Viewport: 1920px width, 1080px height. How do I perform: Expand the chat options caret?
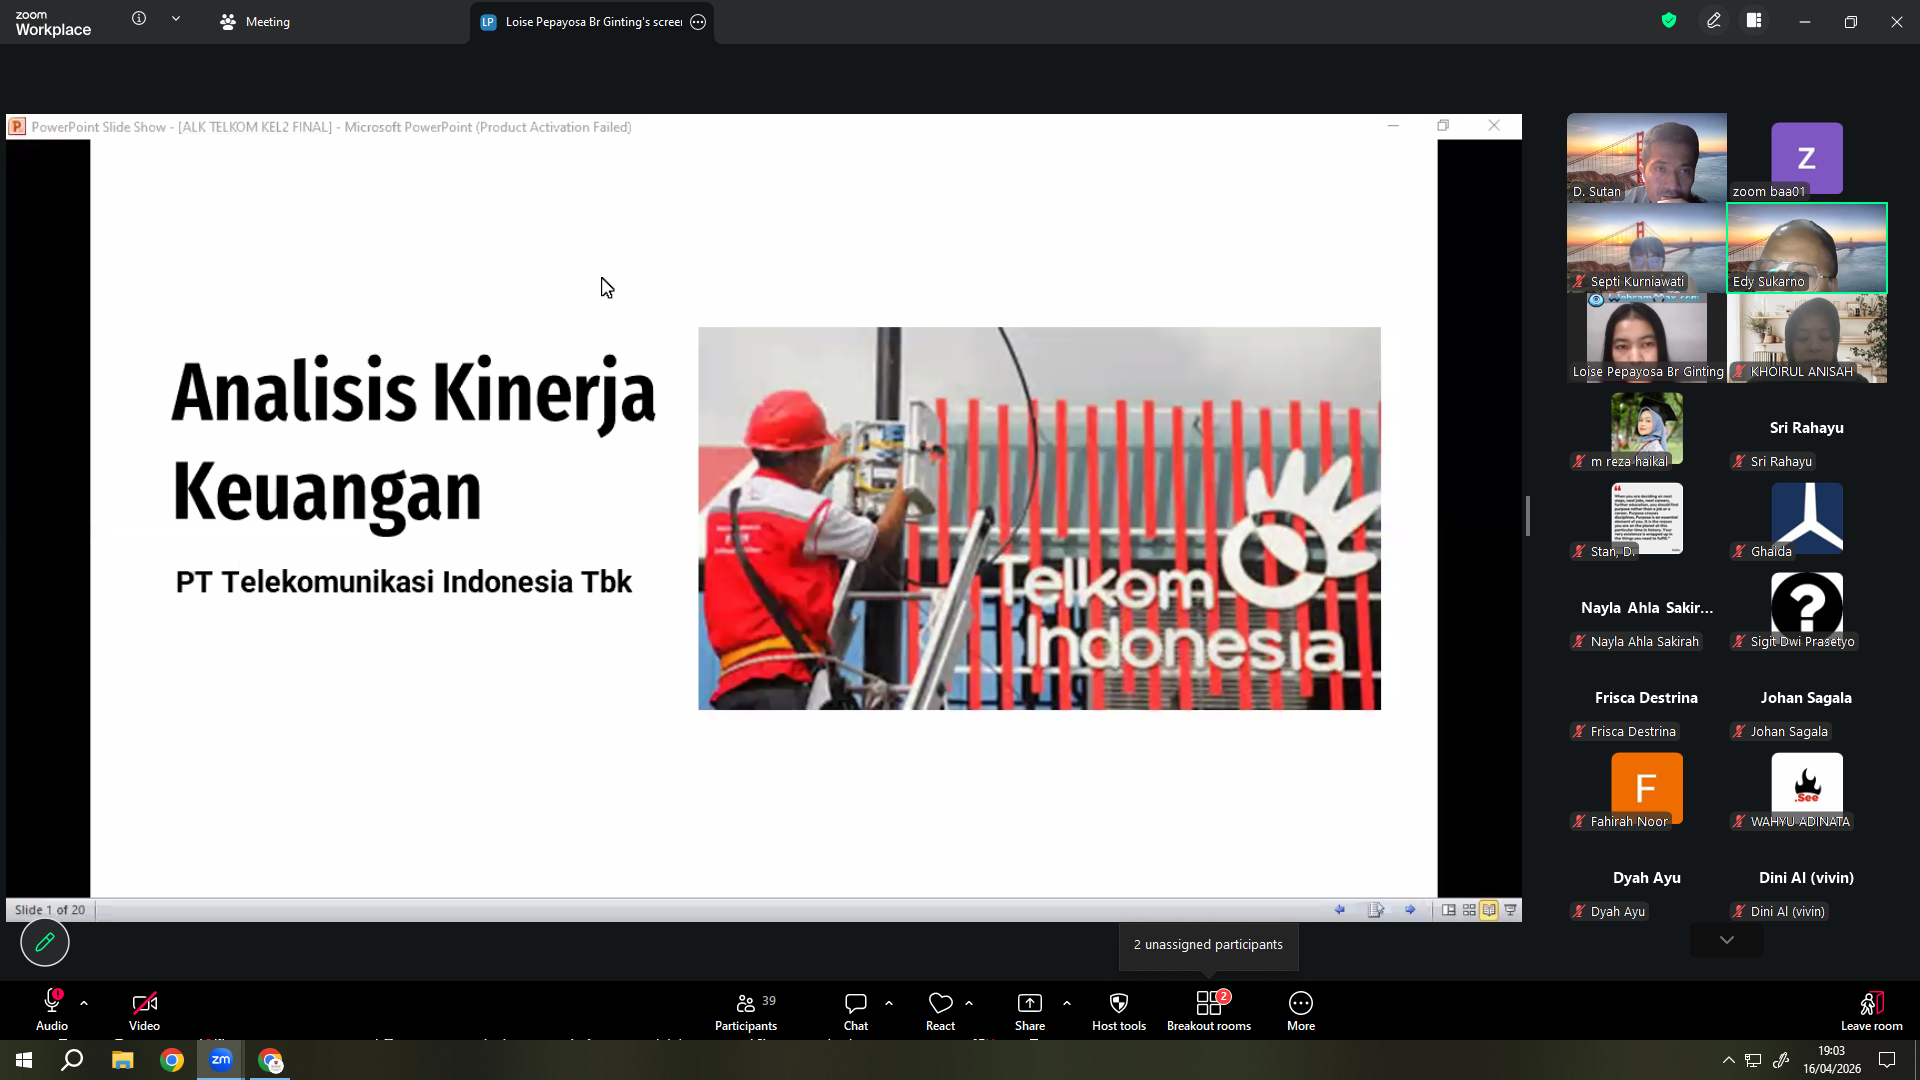889,1003
